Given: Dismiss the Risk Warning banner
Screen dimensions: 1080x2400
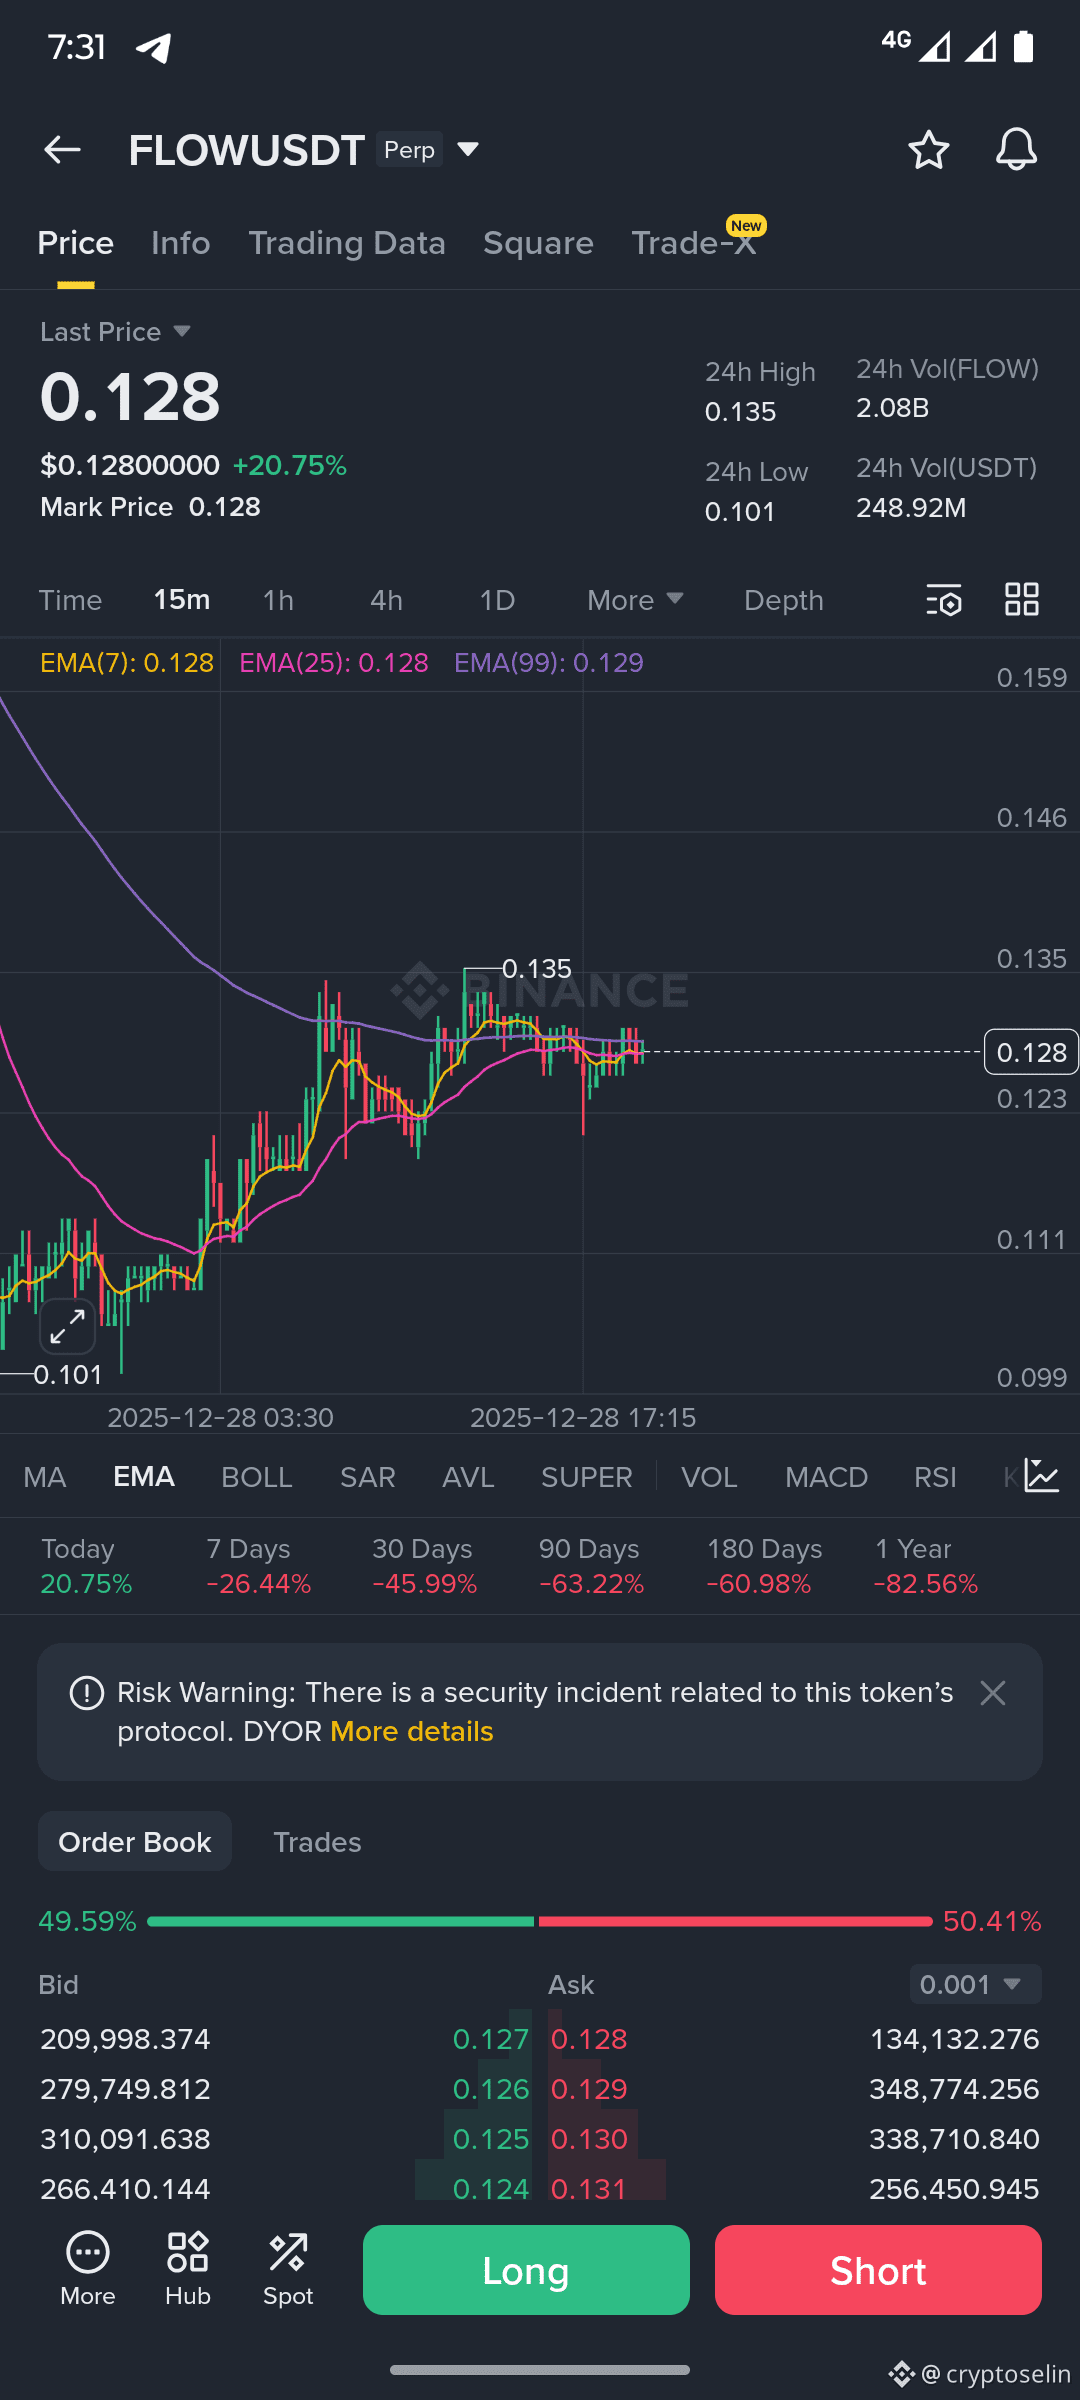Looking at the screenshot, I should point(992,1692).
